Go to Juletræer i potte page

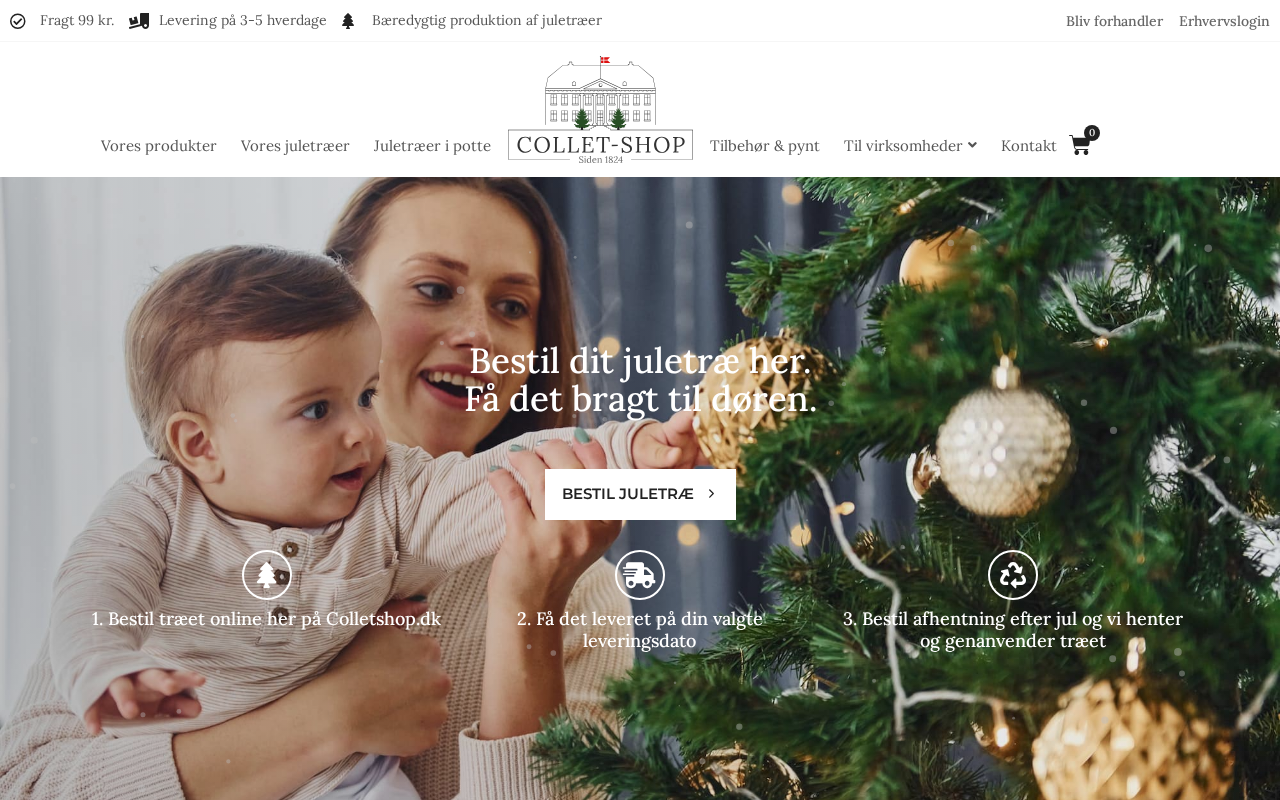click(432, 146)
